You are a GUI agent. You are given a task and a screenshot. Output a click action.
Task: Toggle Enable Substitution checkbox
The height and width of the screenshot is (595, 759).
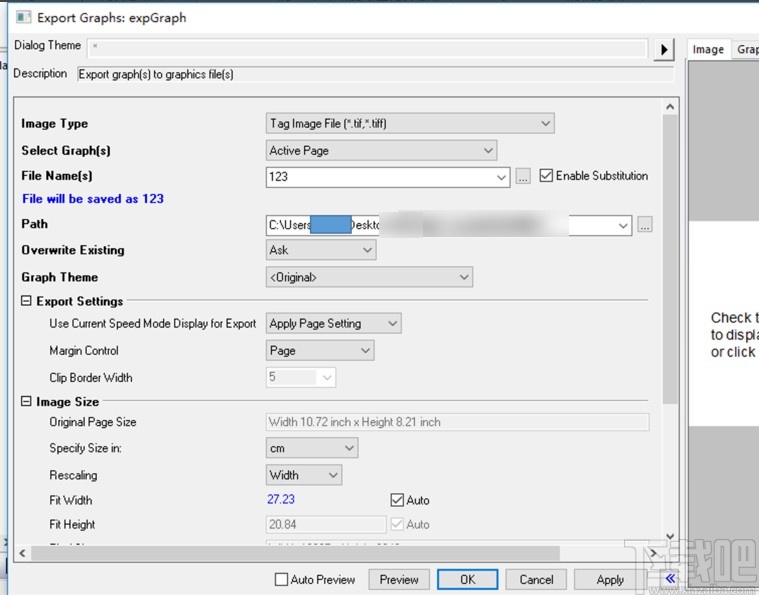click(546, 175)
